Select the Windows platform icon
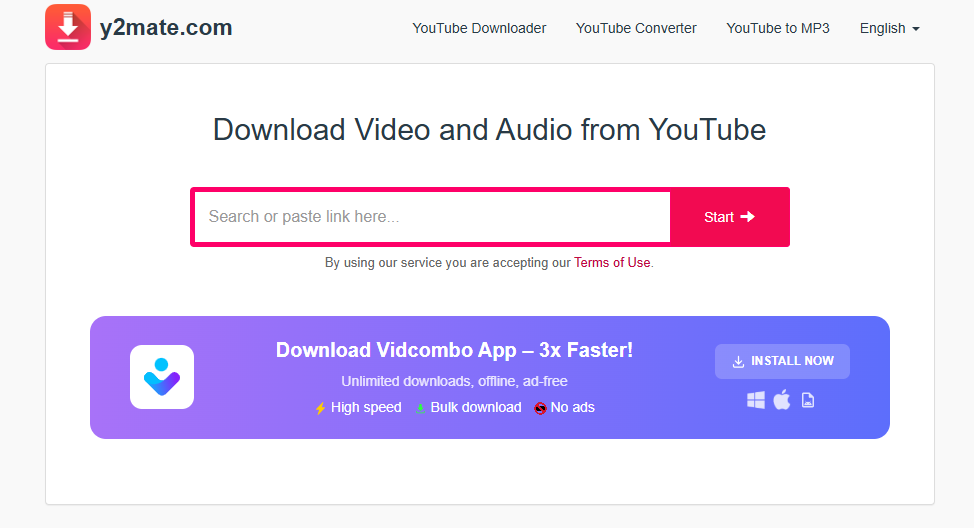The width and height of the screenshot is (974, 528). tap(755, 400)
